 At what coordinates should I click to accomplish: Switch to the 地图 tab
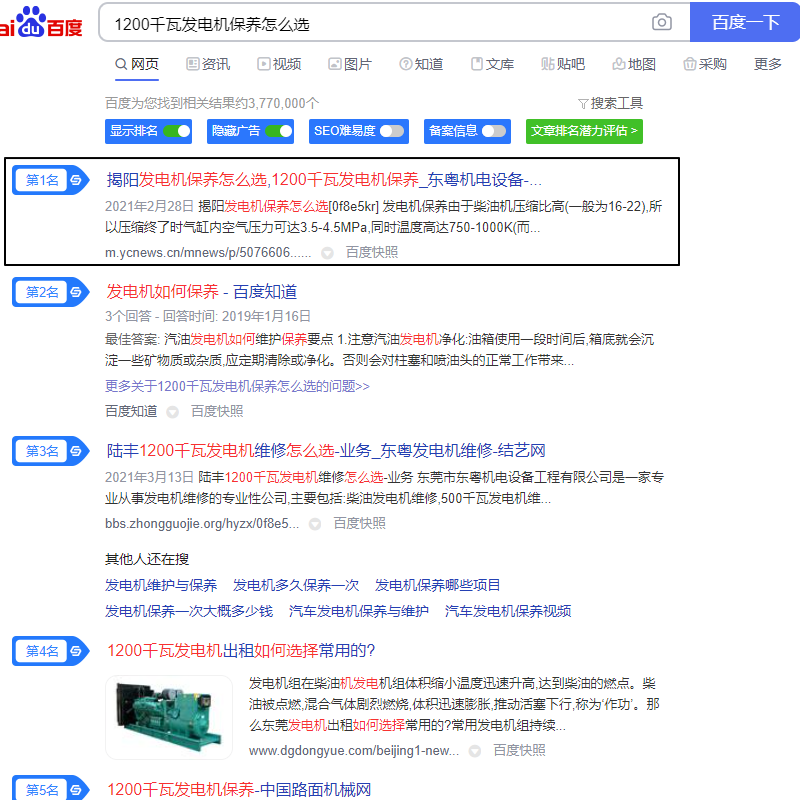(x=634, y=64)
